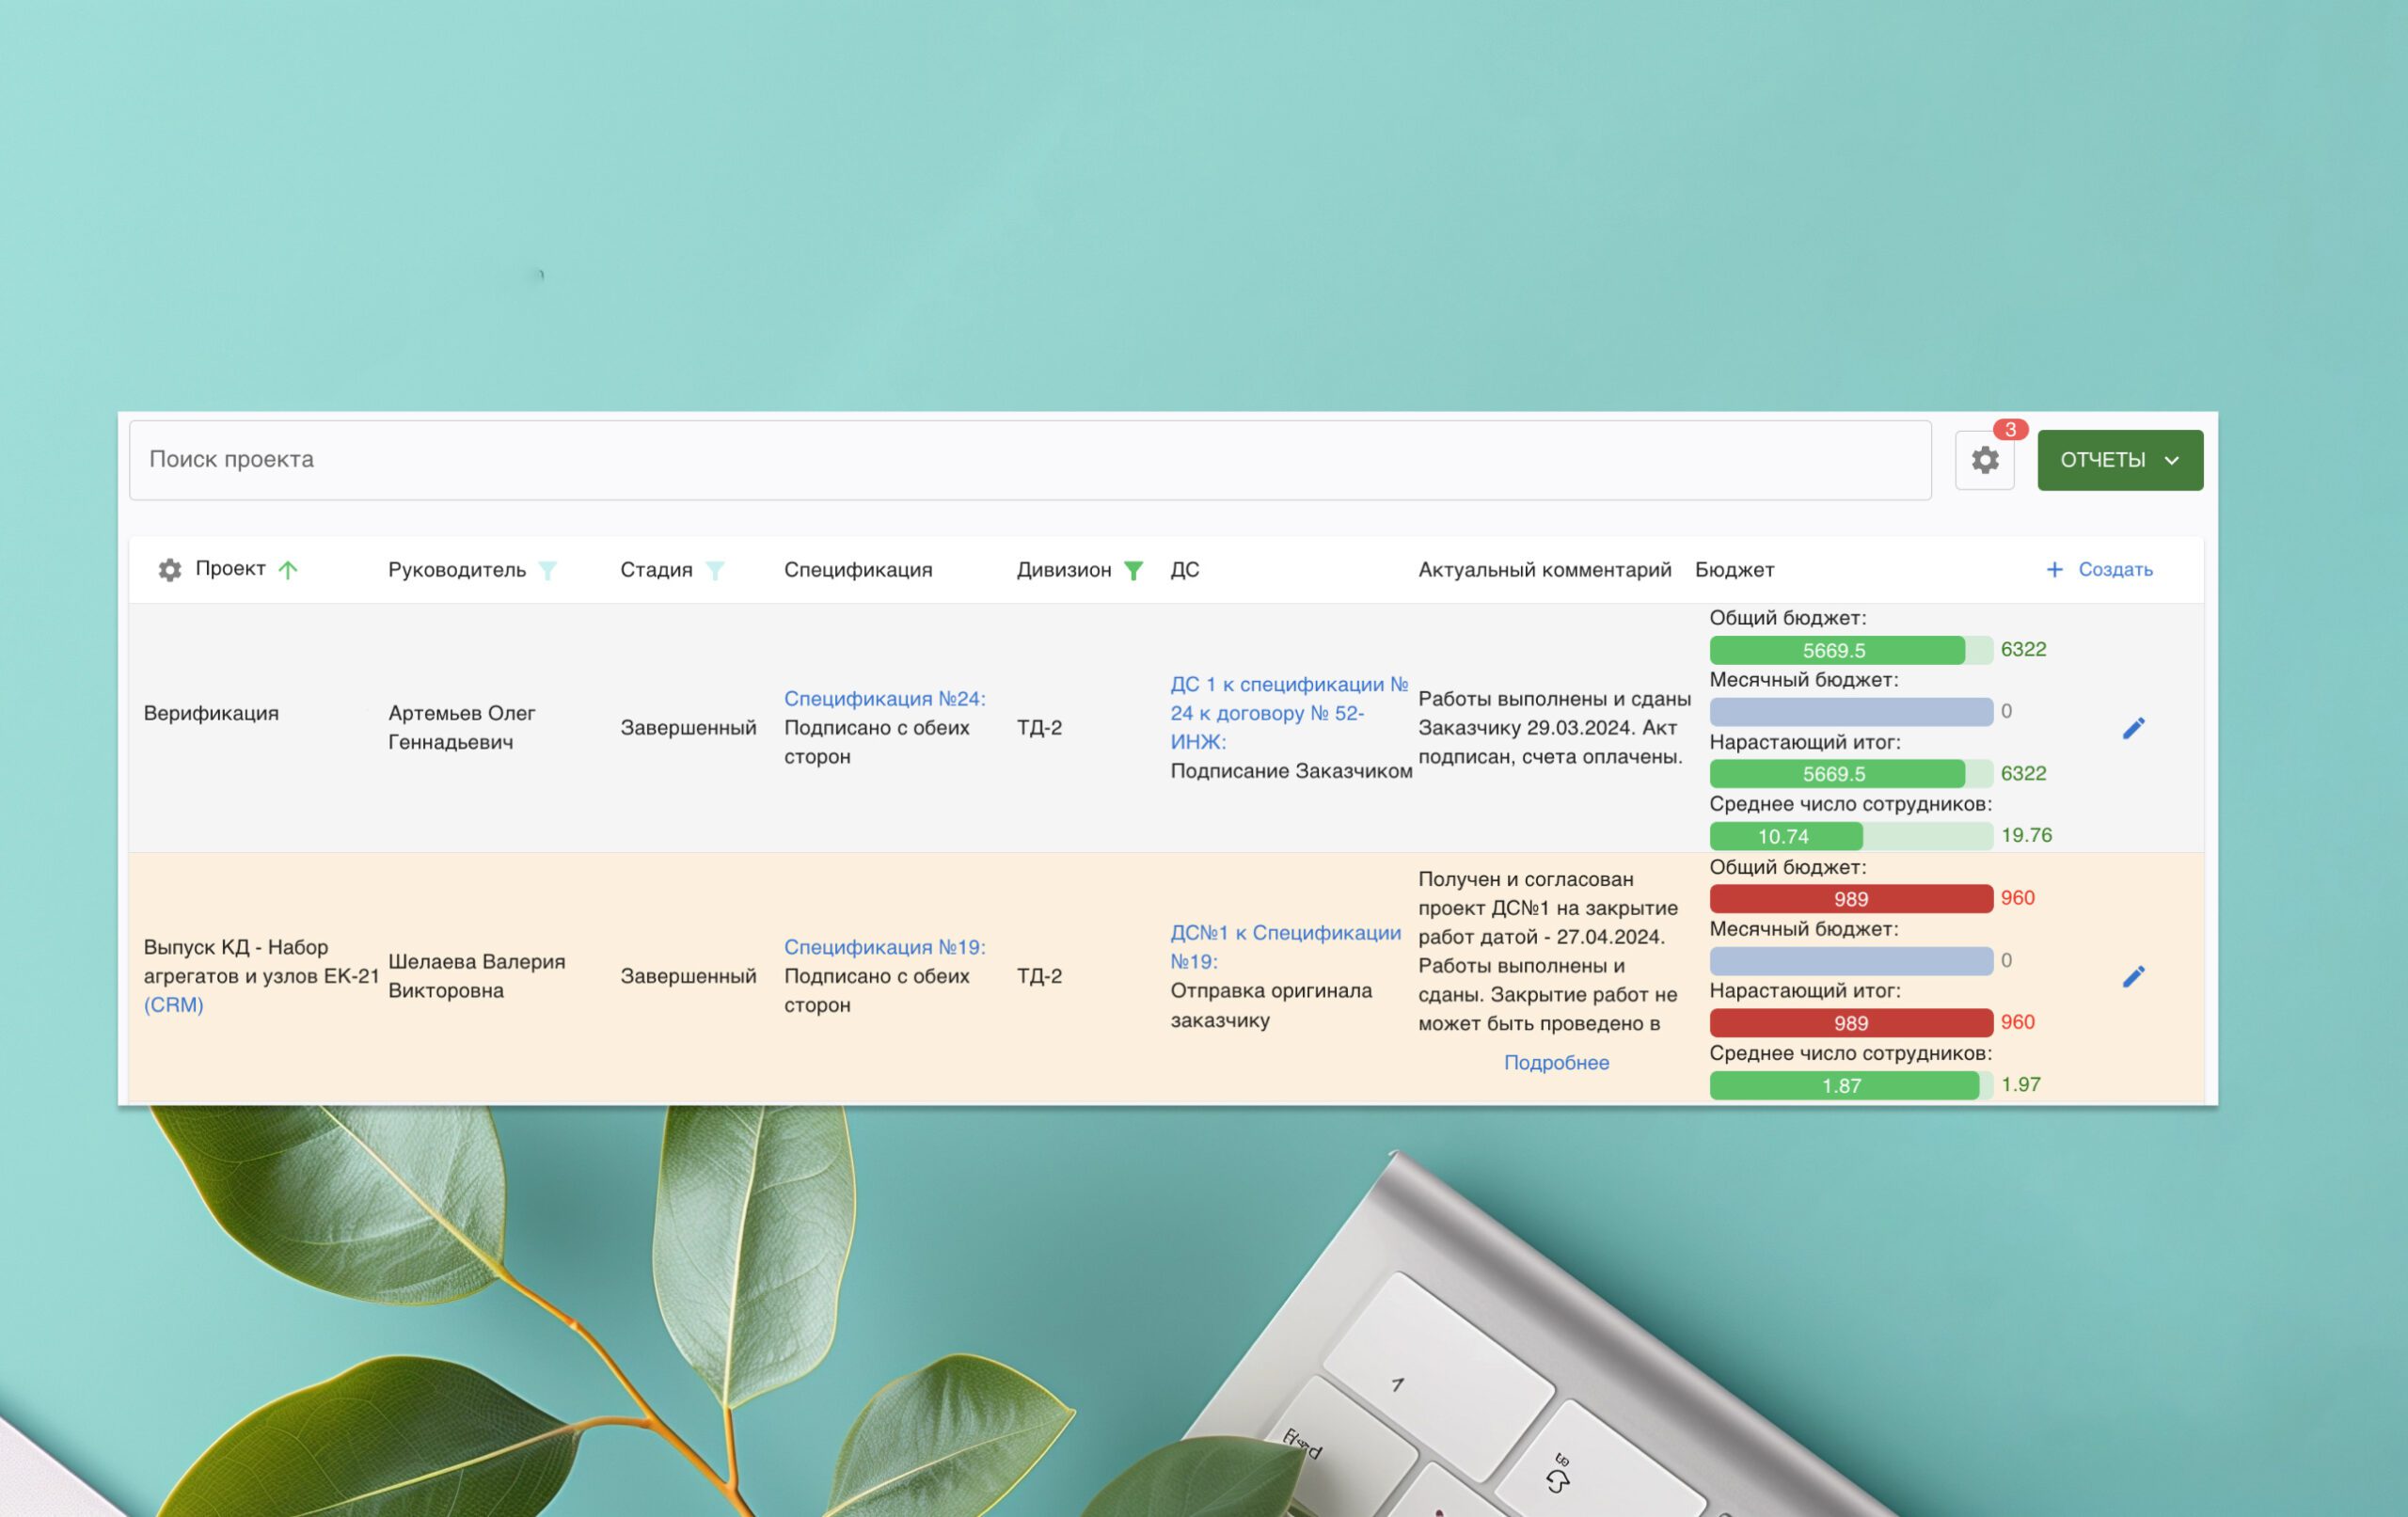Open the Спецификация №19 link

tap(884, 947)
